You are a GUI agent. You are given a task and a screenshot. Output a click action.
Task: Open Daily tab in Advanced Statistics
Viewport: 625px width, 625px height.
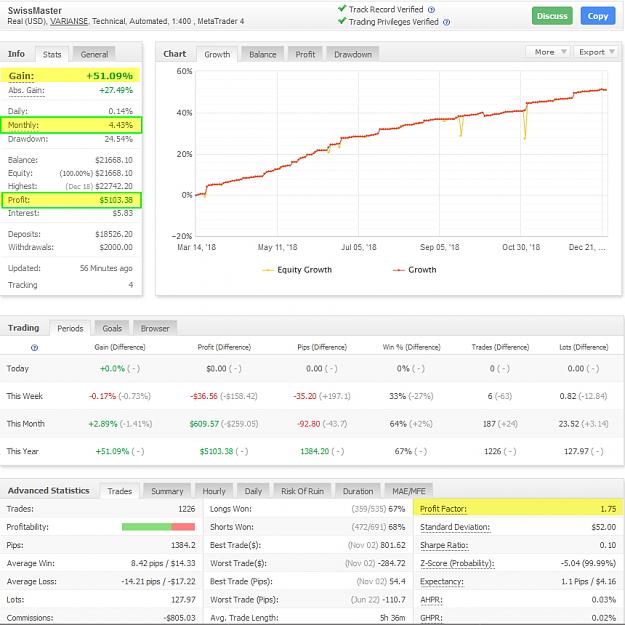[x=253, y=491]
